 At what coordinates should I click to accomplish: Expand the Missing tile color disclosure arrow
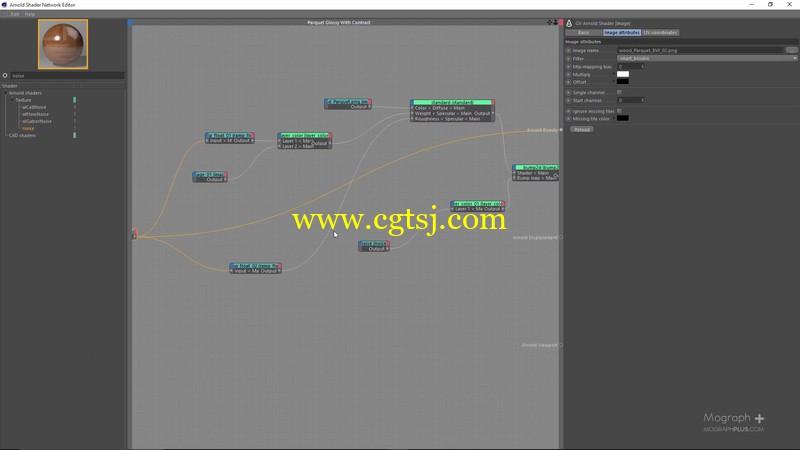(614, 119)
